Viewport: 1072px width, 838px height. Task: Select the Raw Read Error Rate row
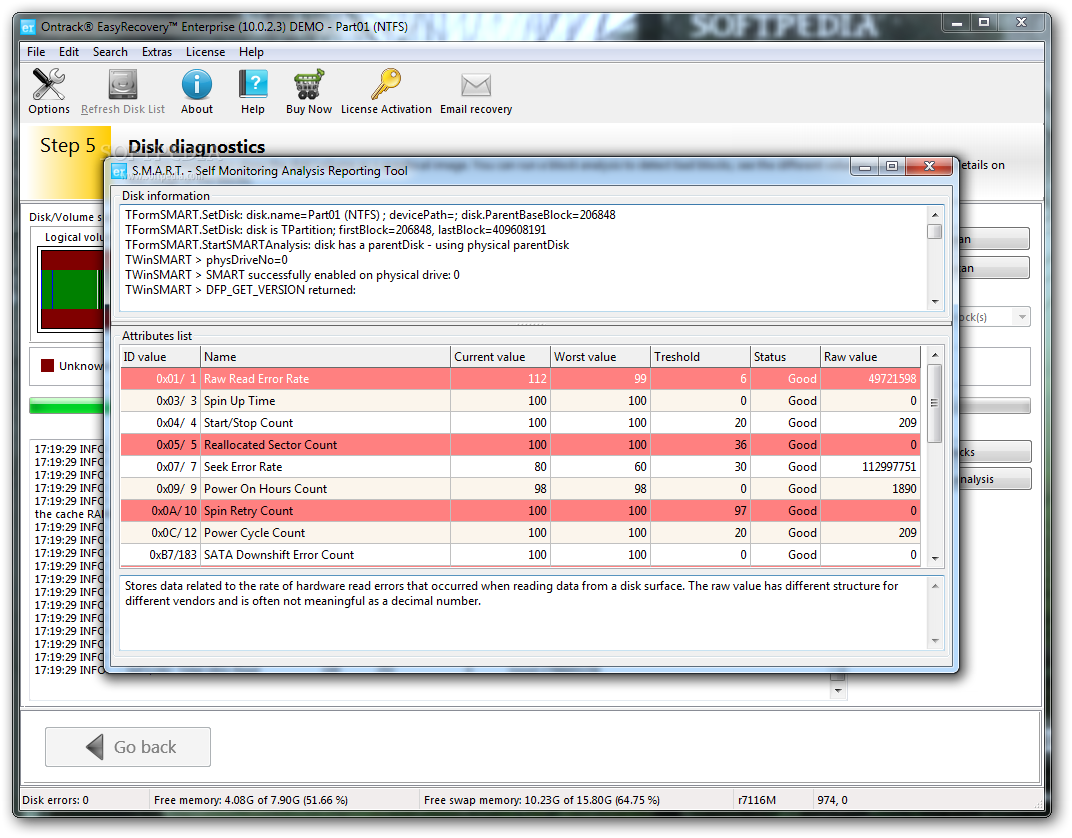tap(520, 379)
